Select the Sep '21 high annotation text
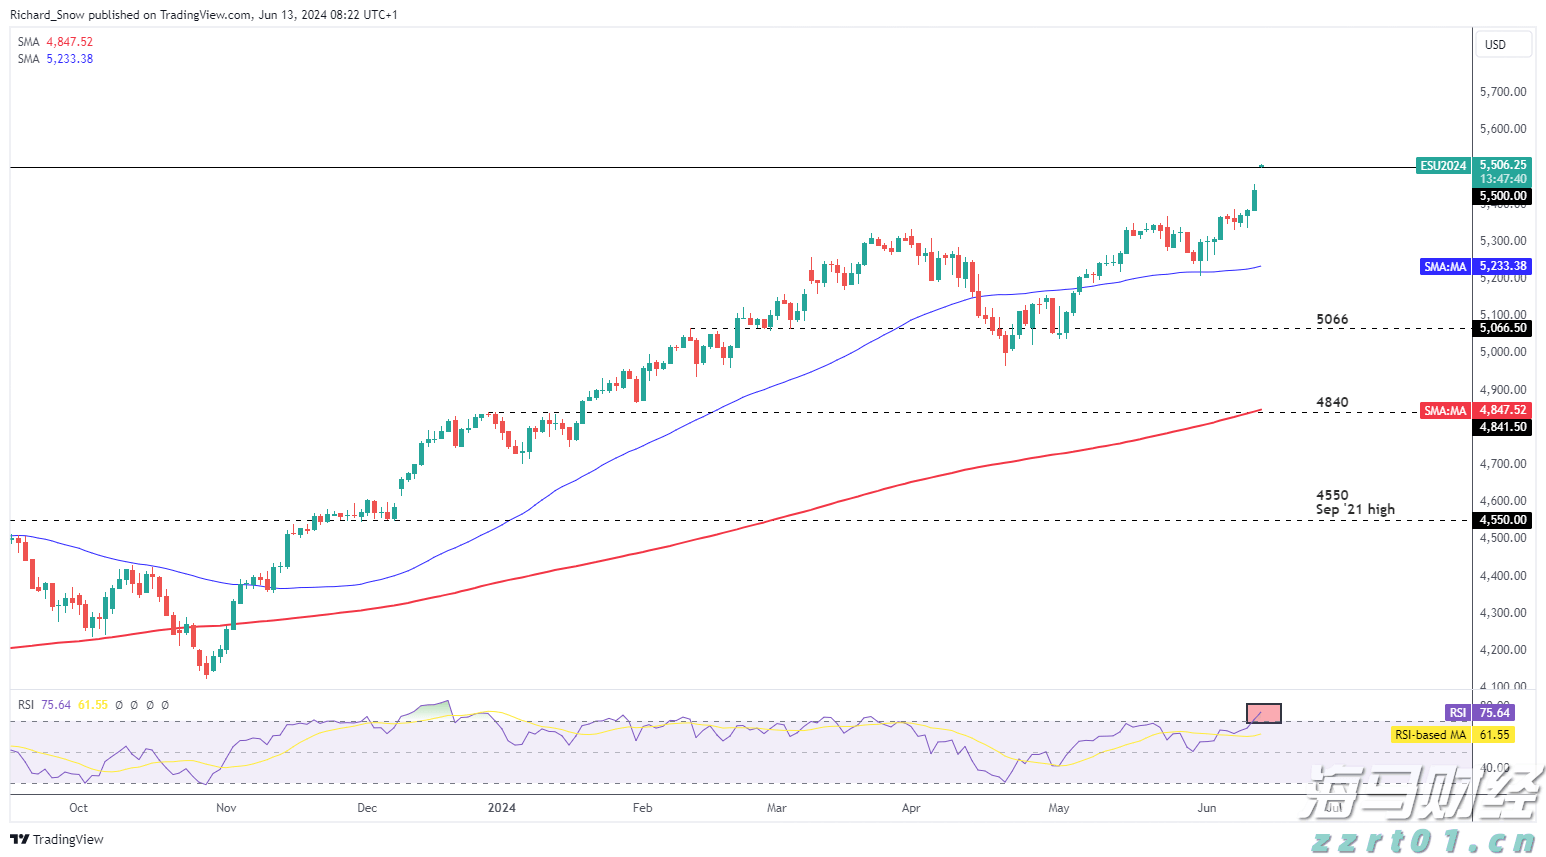Image resolution: width=1546 pixels, height=857 pixels. 1355,509
